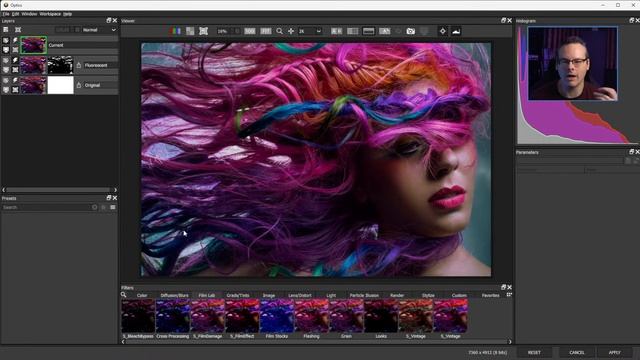Click the side-by-side compare view icon
The width and height of the screenshot is (640, 360).
(x=337, y=31)
